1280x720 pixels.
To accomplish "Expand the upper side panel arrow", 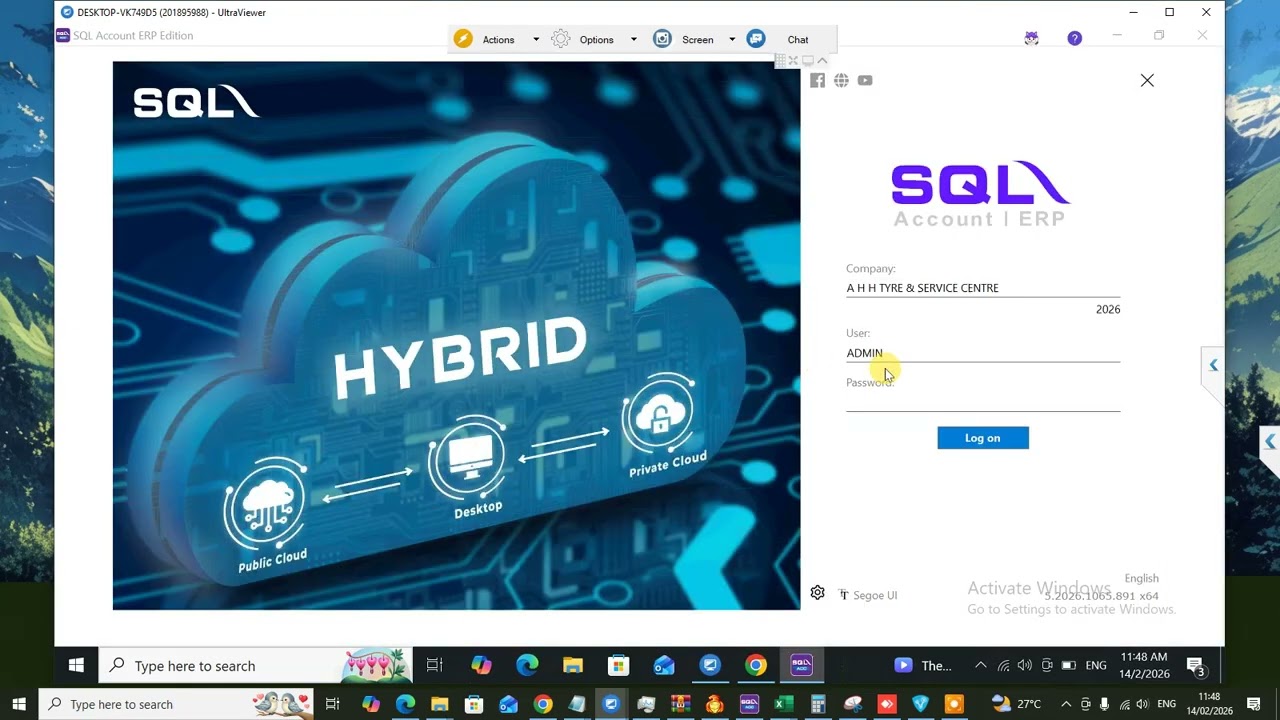I will tap(1213, 366).
